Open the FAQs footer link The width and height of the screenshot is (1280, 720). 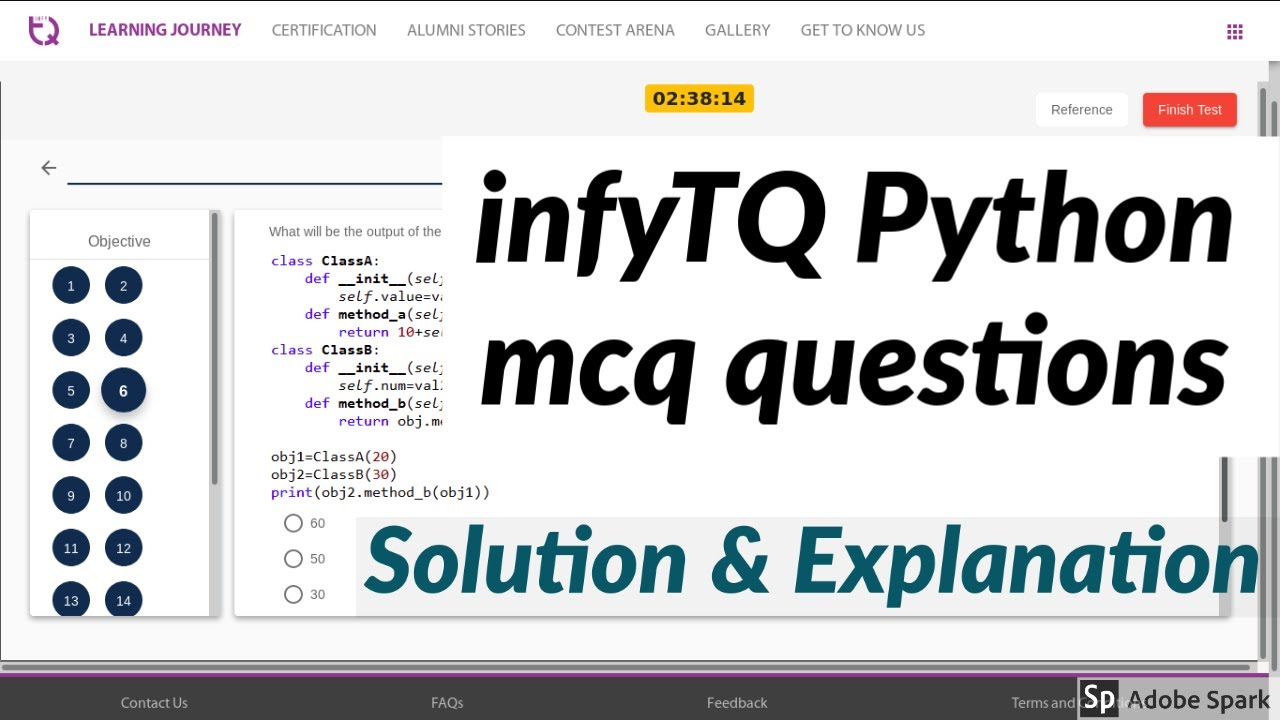(x=447, y=703)
